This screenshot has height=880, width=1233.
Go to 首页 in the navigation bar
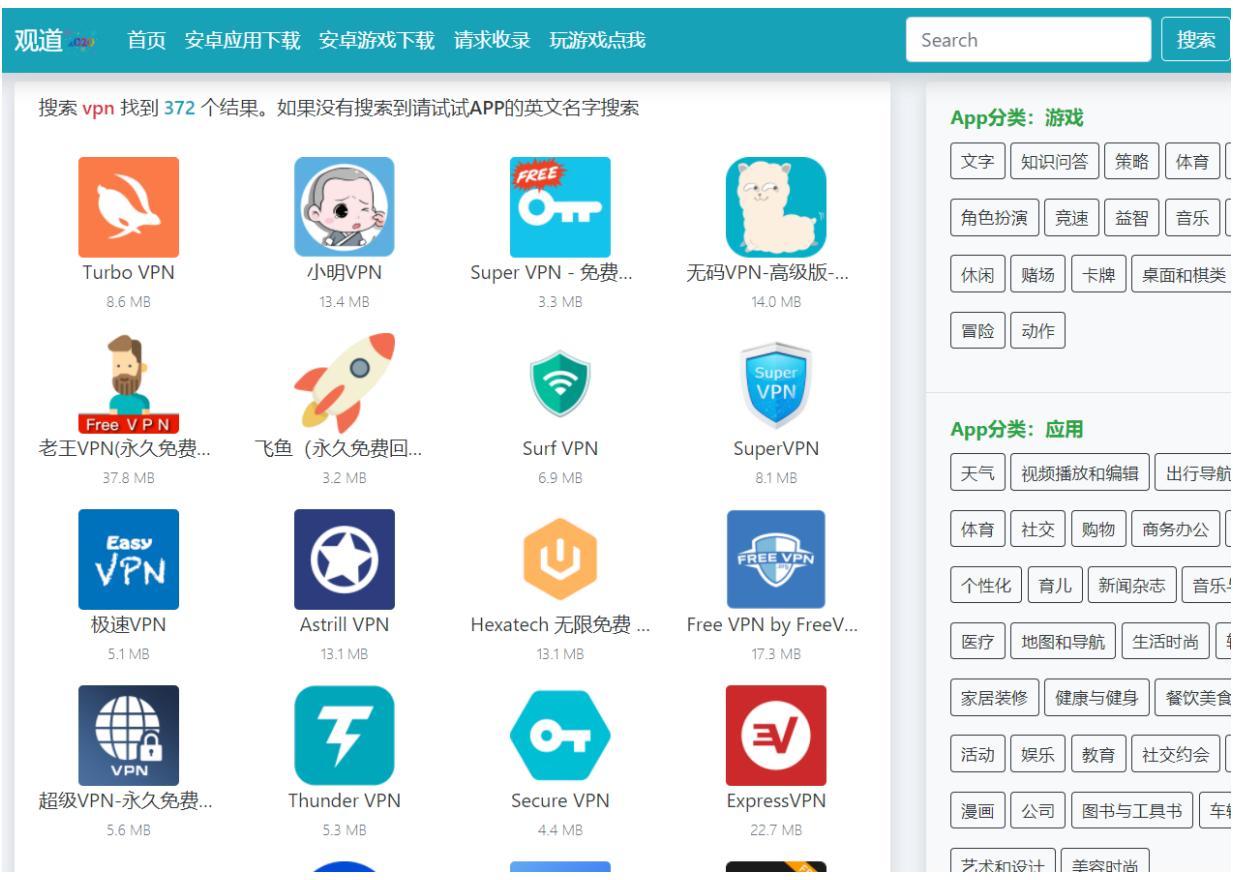[x=147, y=40]
